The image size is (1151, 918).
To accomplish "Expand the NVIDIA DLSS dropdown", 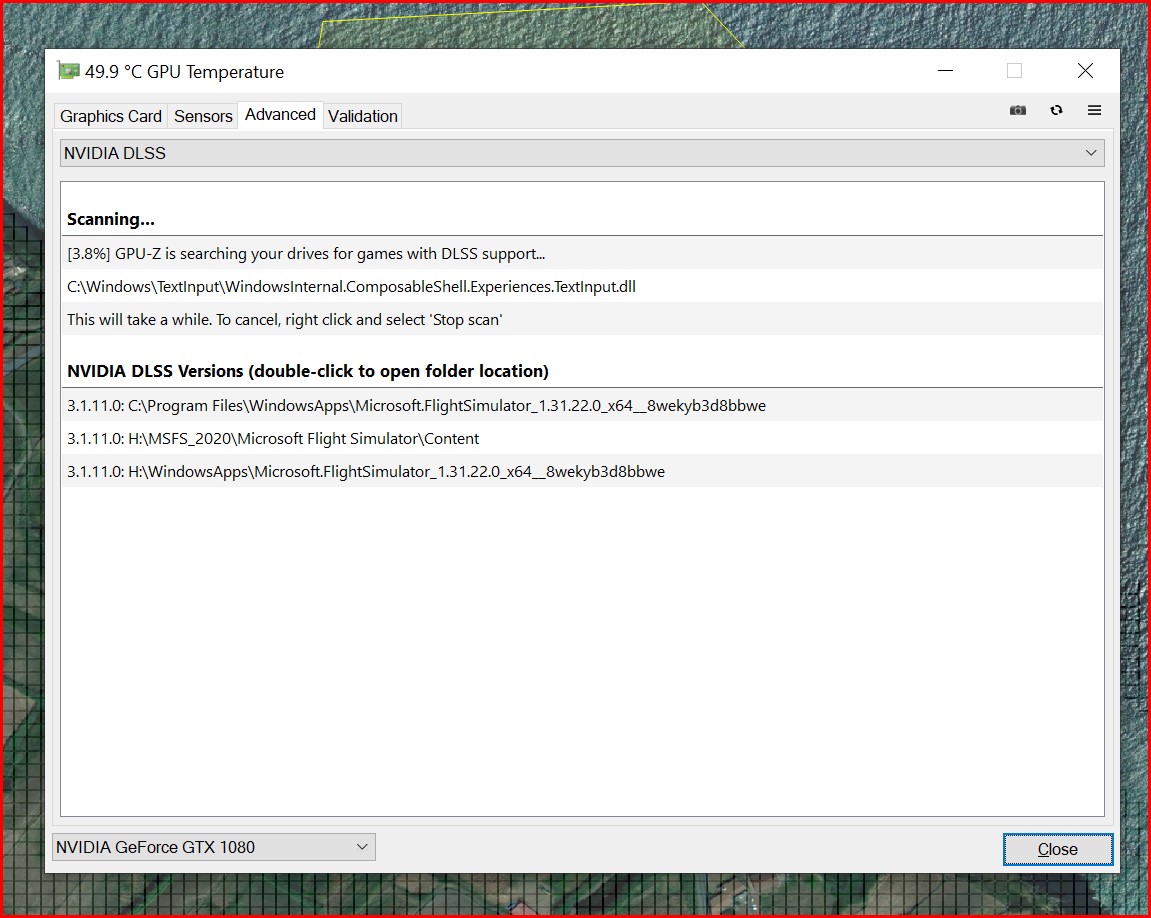I will point(582,153).
